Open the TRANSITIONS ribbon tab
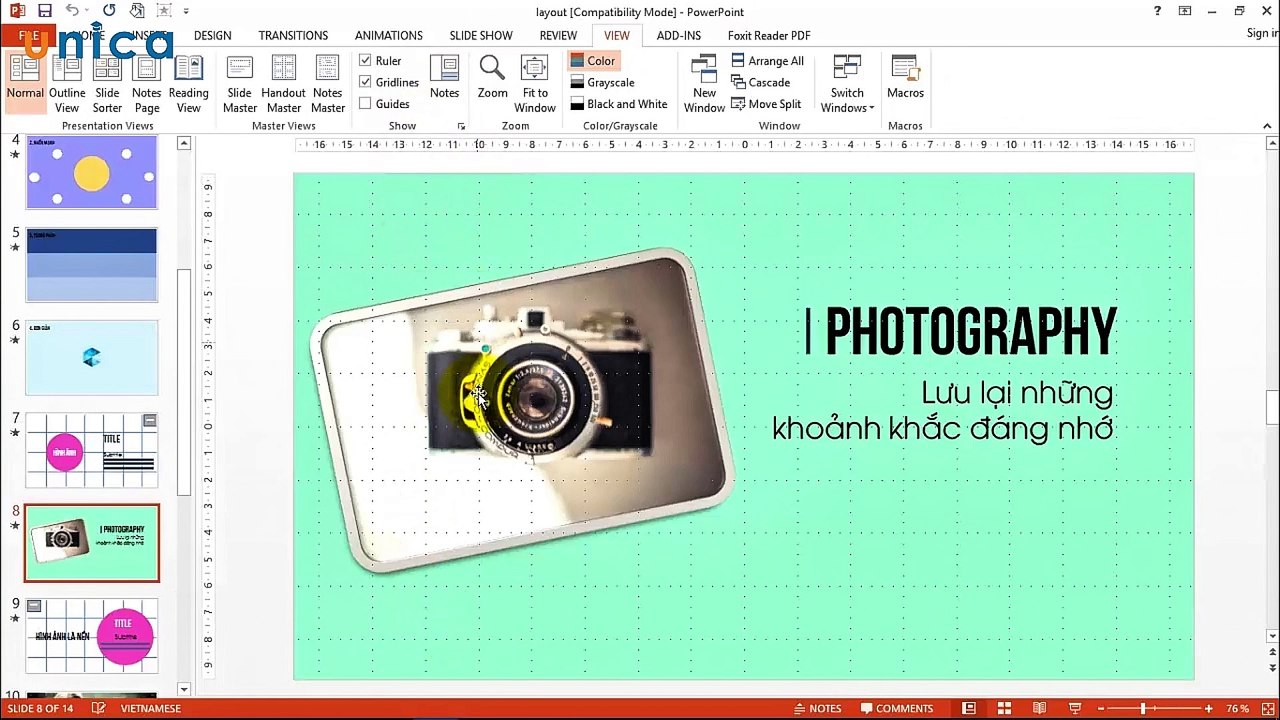Viewport: 1280px width, 720px height. [293, 35]
